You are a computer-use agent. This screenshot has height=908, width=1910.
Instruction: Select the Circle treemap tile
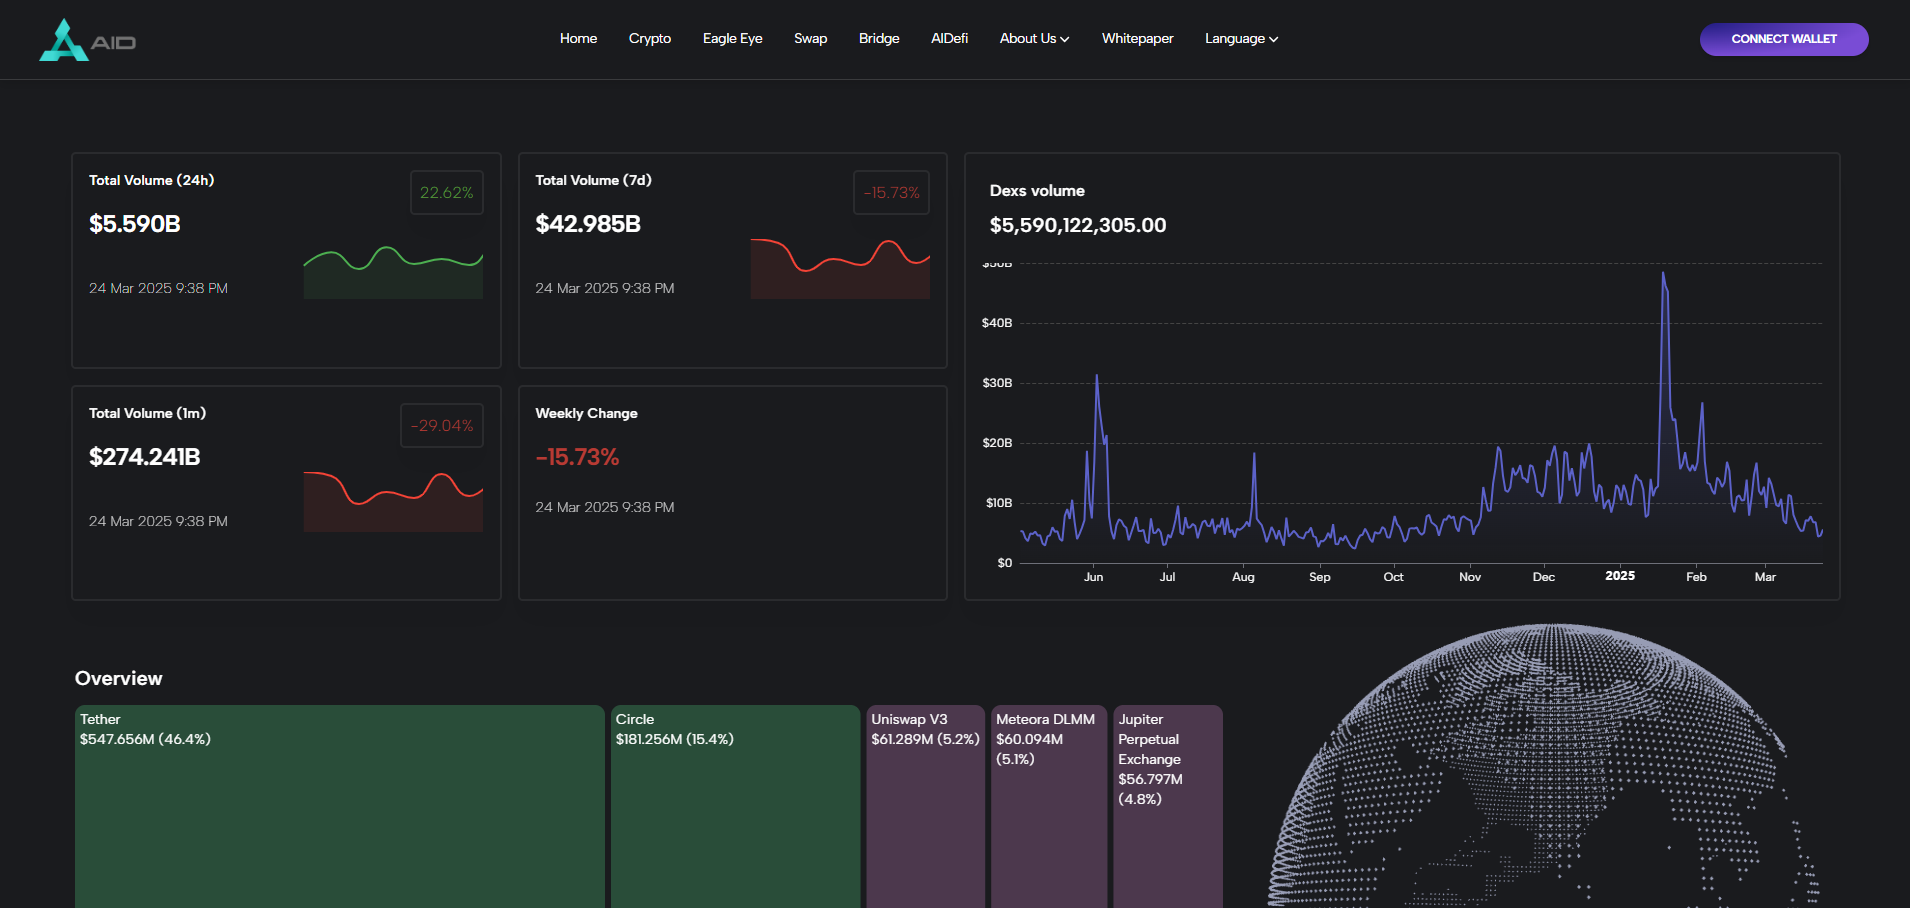(x=735, y=810)
